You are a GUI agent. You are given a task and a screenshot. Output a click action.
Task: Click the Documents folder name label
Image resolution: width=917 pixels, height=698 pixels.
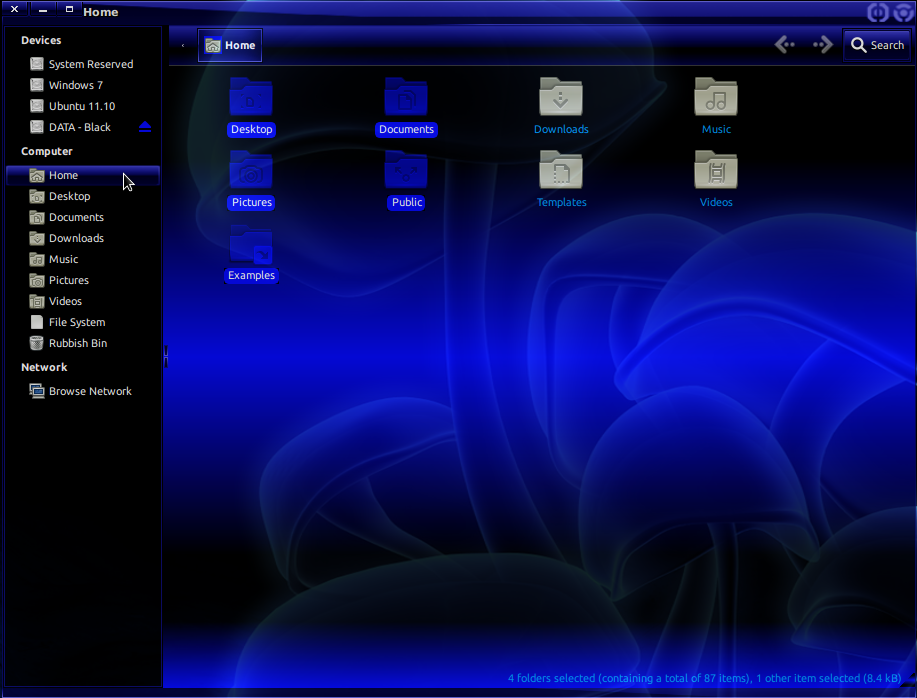click(x=406, y=129)
